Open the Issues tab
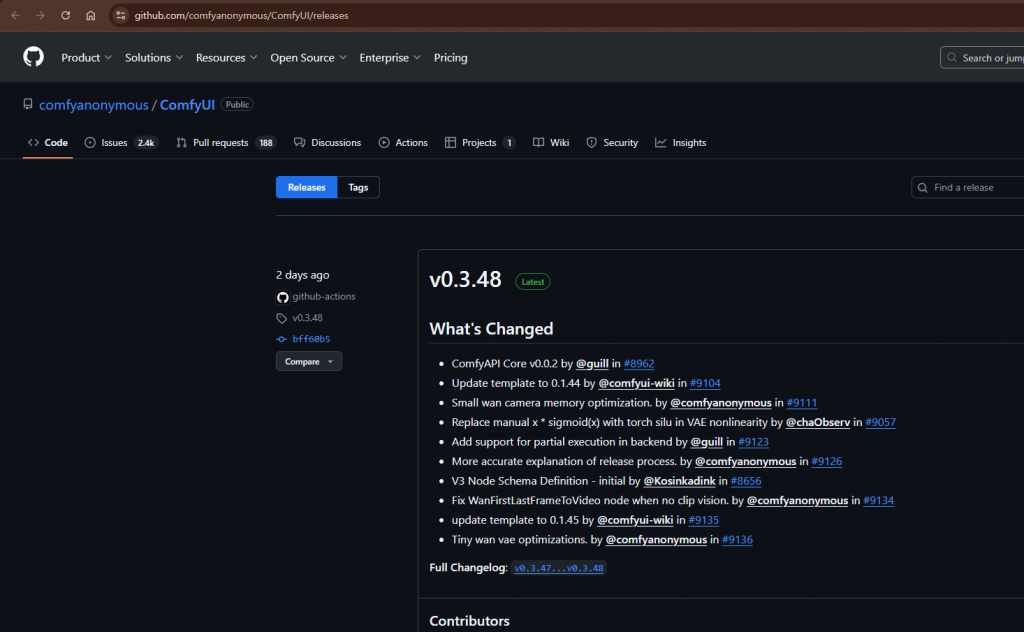The width and height of the screenshot is (1024, 632). pyautogui.click(x=121, y=142)
